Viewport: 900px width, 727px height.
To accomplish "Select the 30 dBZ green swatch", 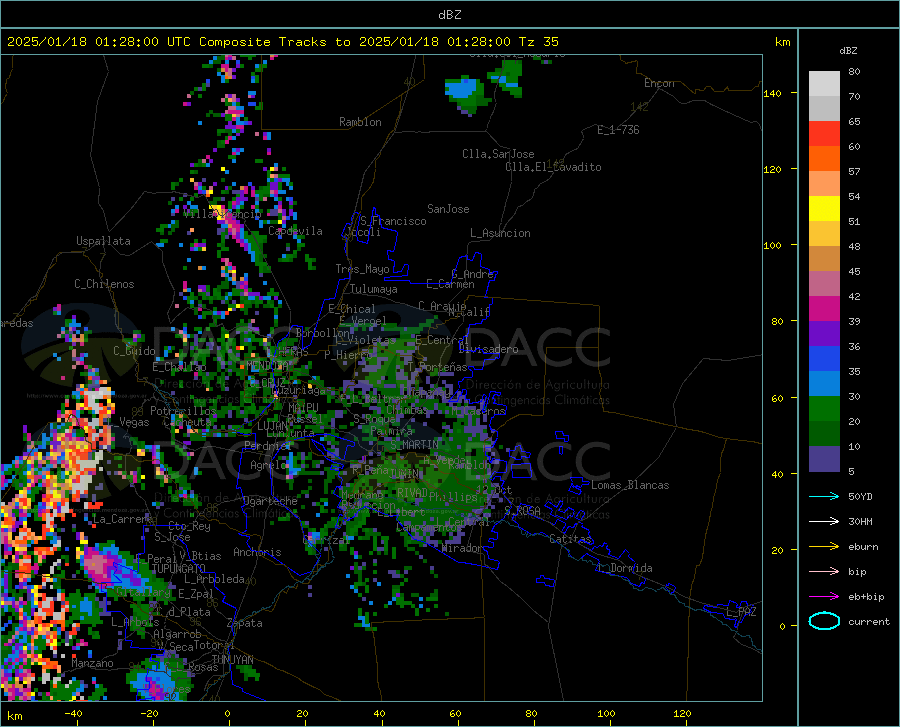I will 824,409.
